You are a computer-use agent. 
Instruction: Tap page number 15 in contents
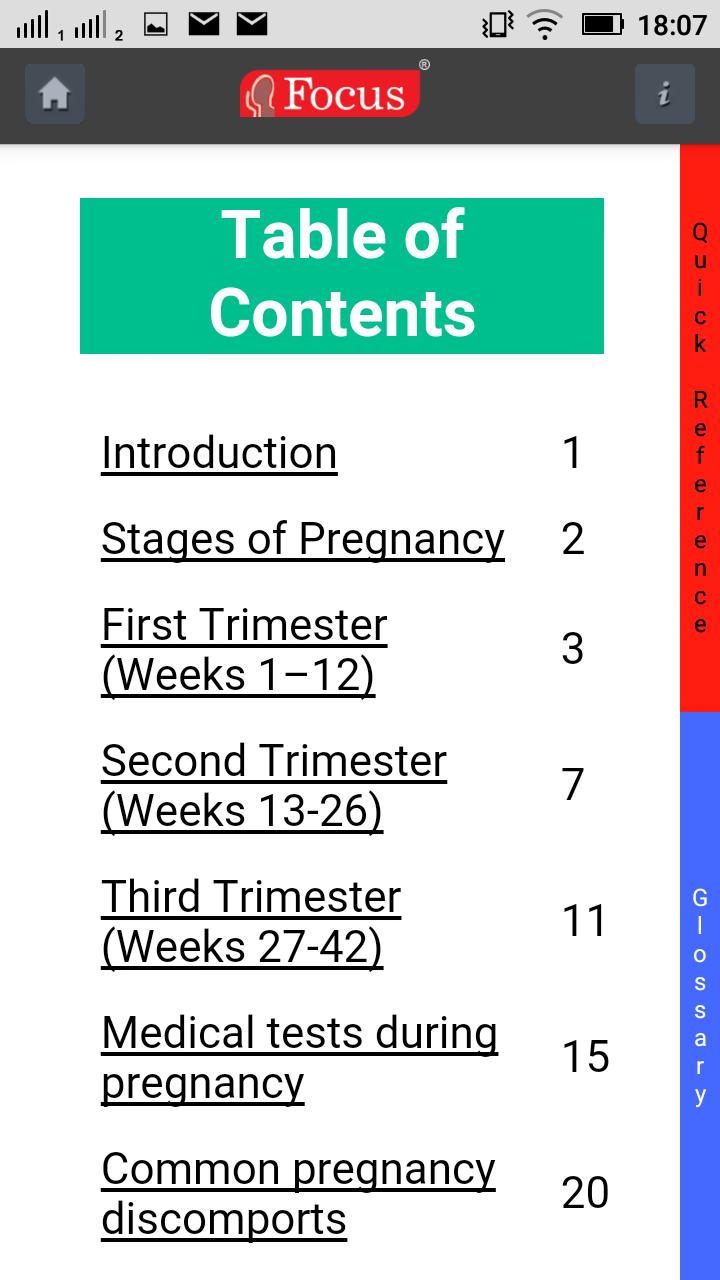click(x=585, y=1057)
